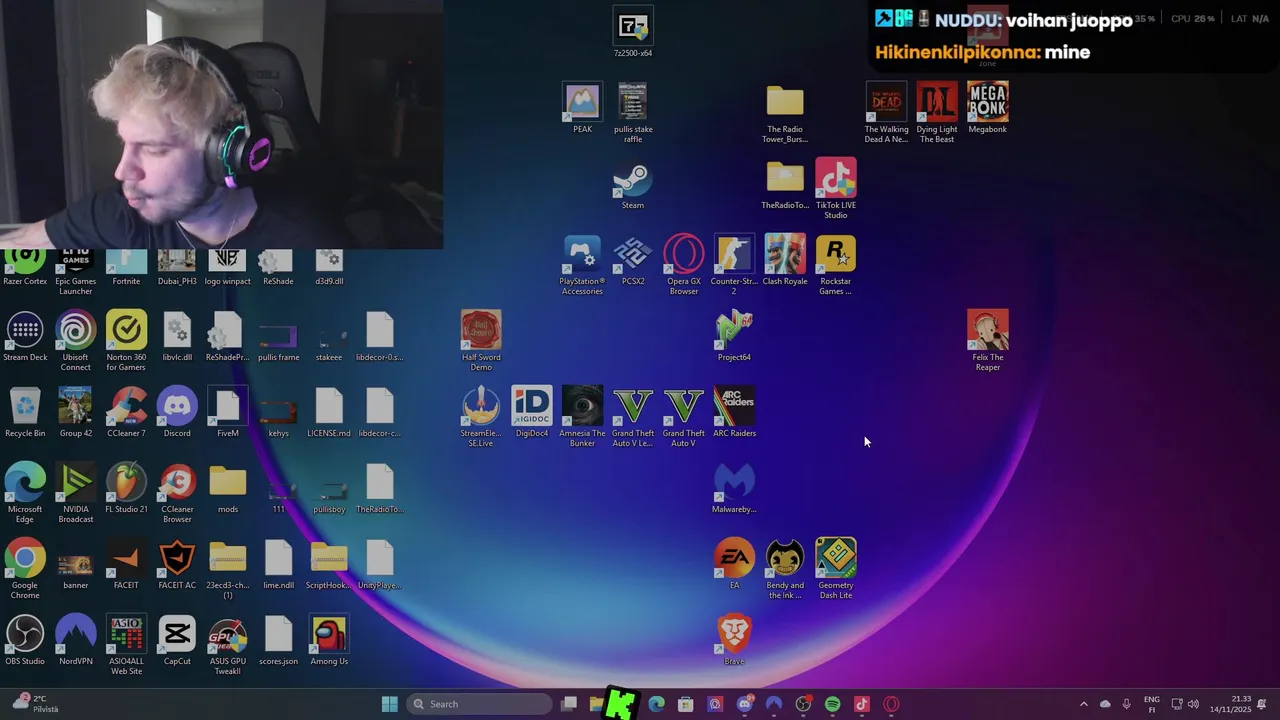This screenshot has height=720, width=1280.
Task: Open Grand Theft Auto V Legacy icon
Action: pos(633,416)
